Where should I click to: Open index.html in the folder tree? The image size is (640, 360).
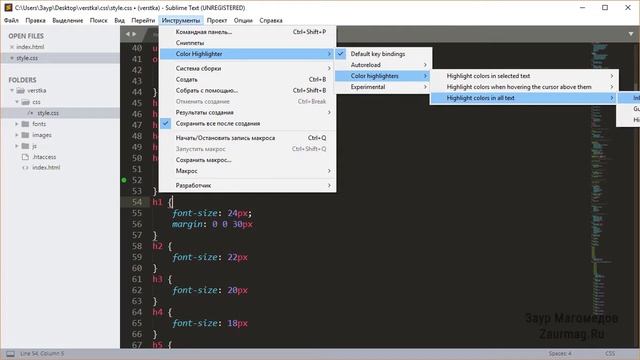46,168
